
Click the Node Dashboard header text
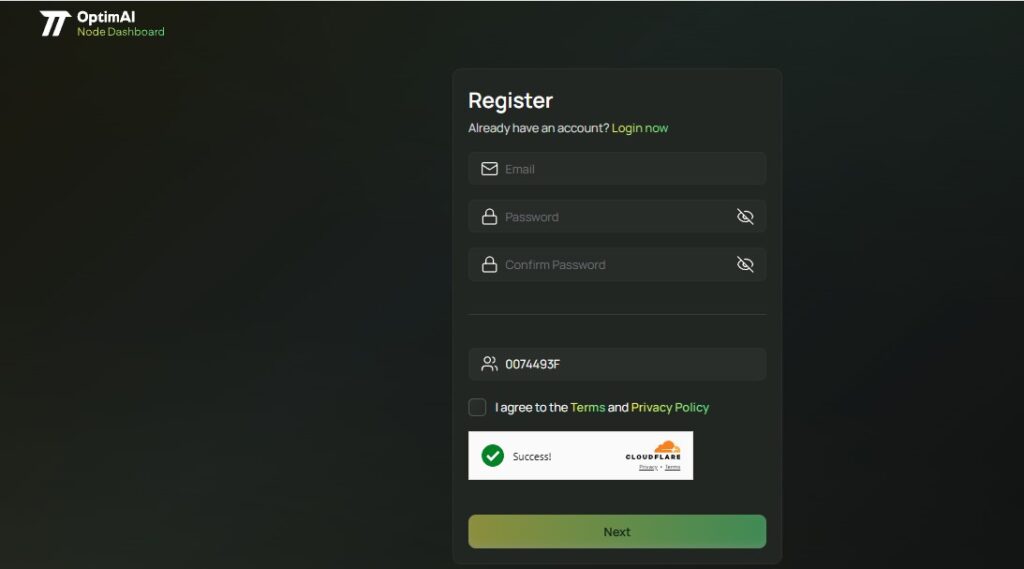pos(121,31)
